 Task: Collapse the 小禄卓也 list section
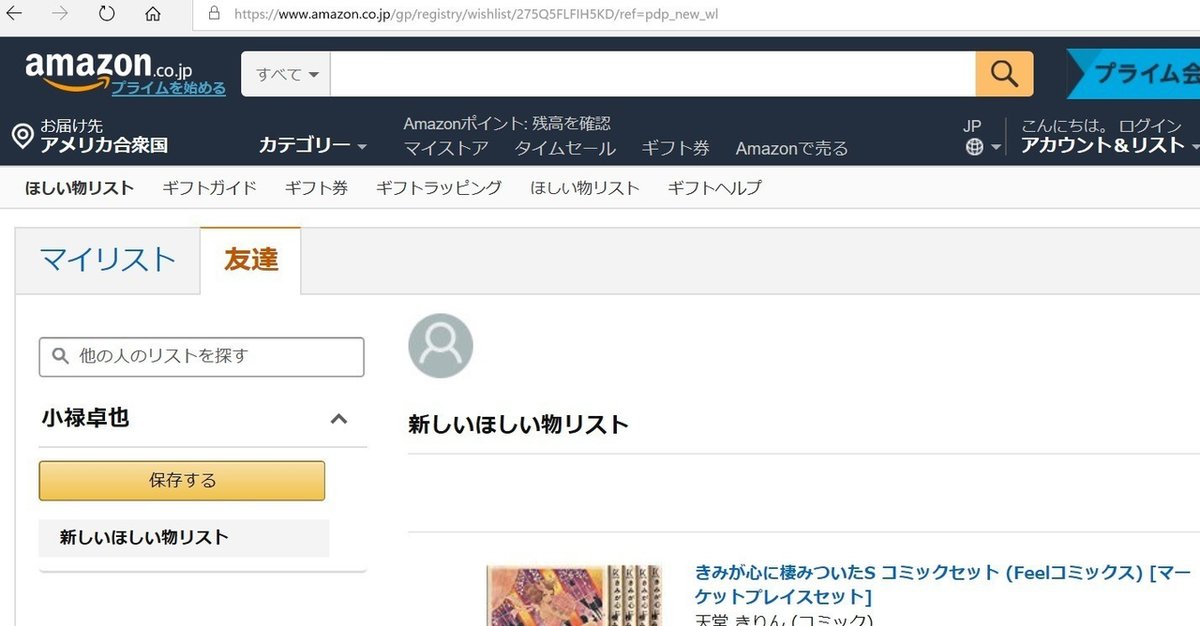pos(339,419)
